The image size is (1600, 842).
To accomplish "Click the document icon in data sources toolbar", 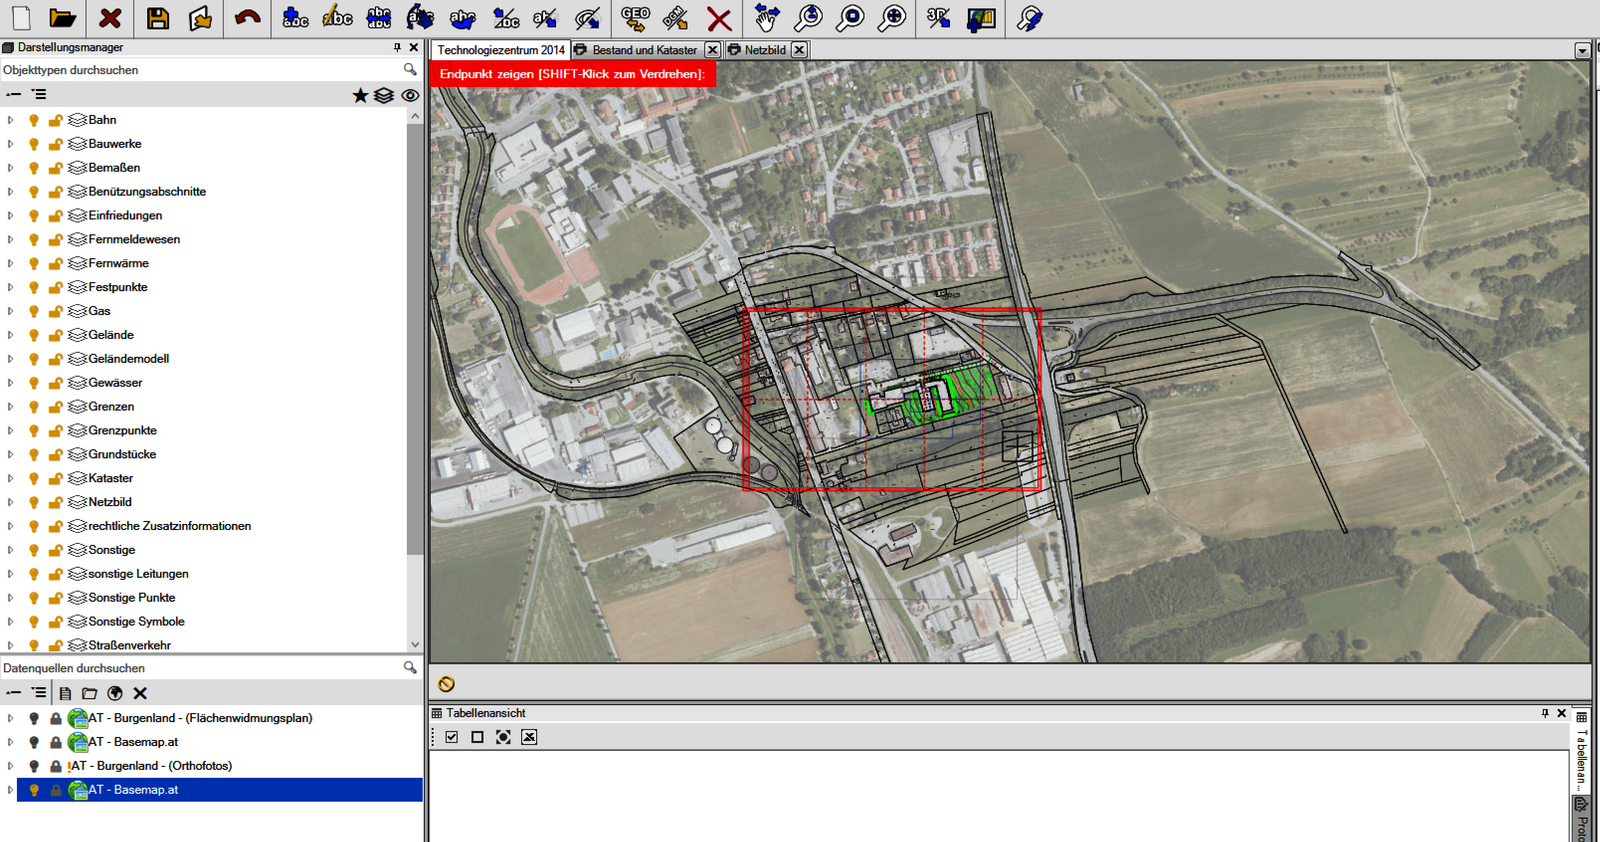I will coord(65,693).
